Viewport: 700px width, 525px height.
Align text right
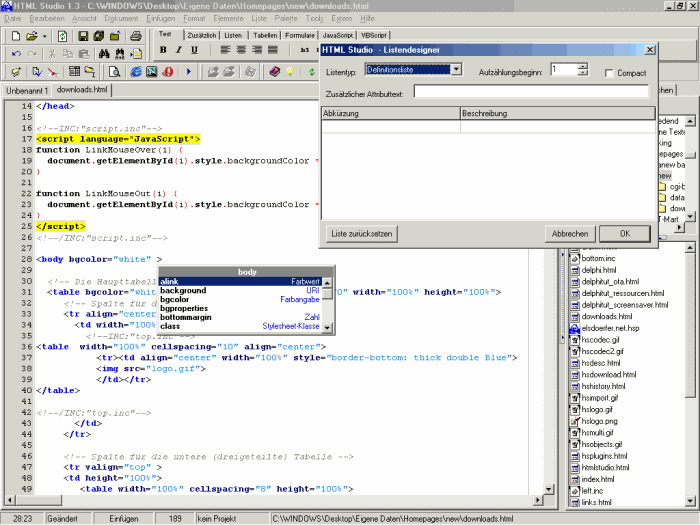tap(257, 50)
